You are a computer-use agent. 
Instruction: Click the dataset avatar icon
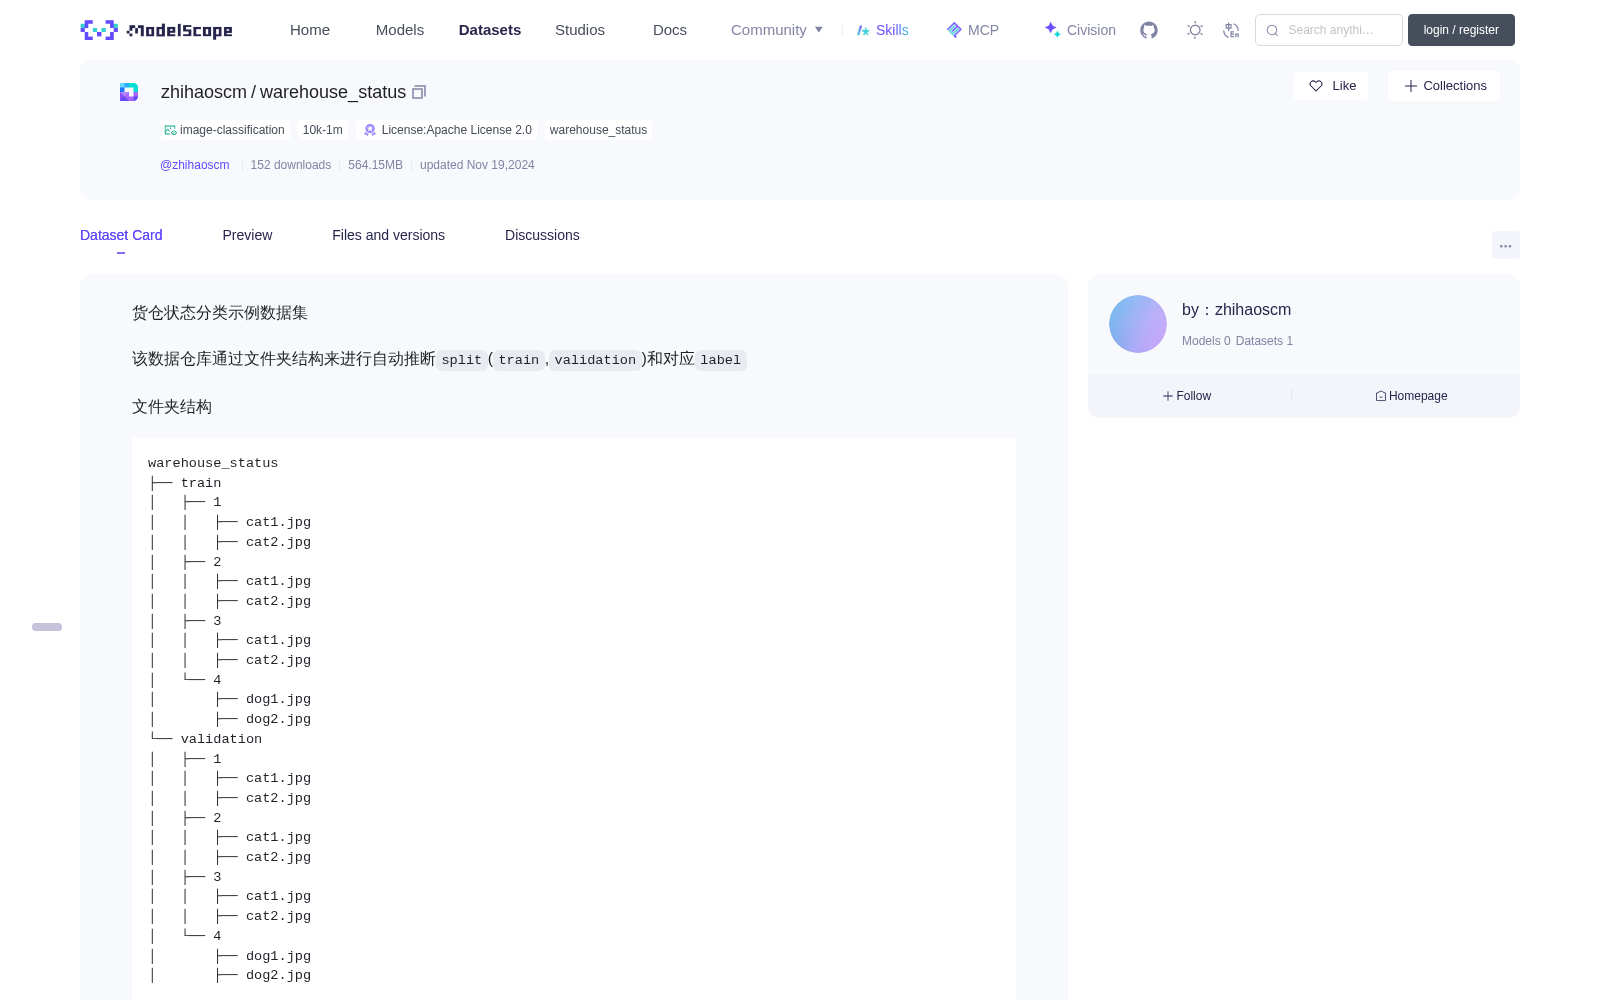(129, 92)
